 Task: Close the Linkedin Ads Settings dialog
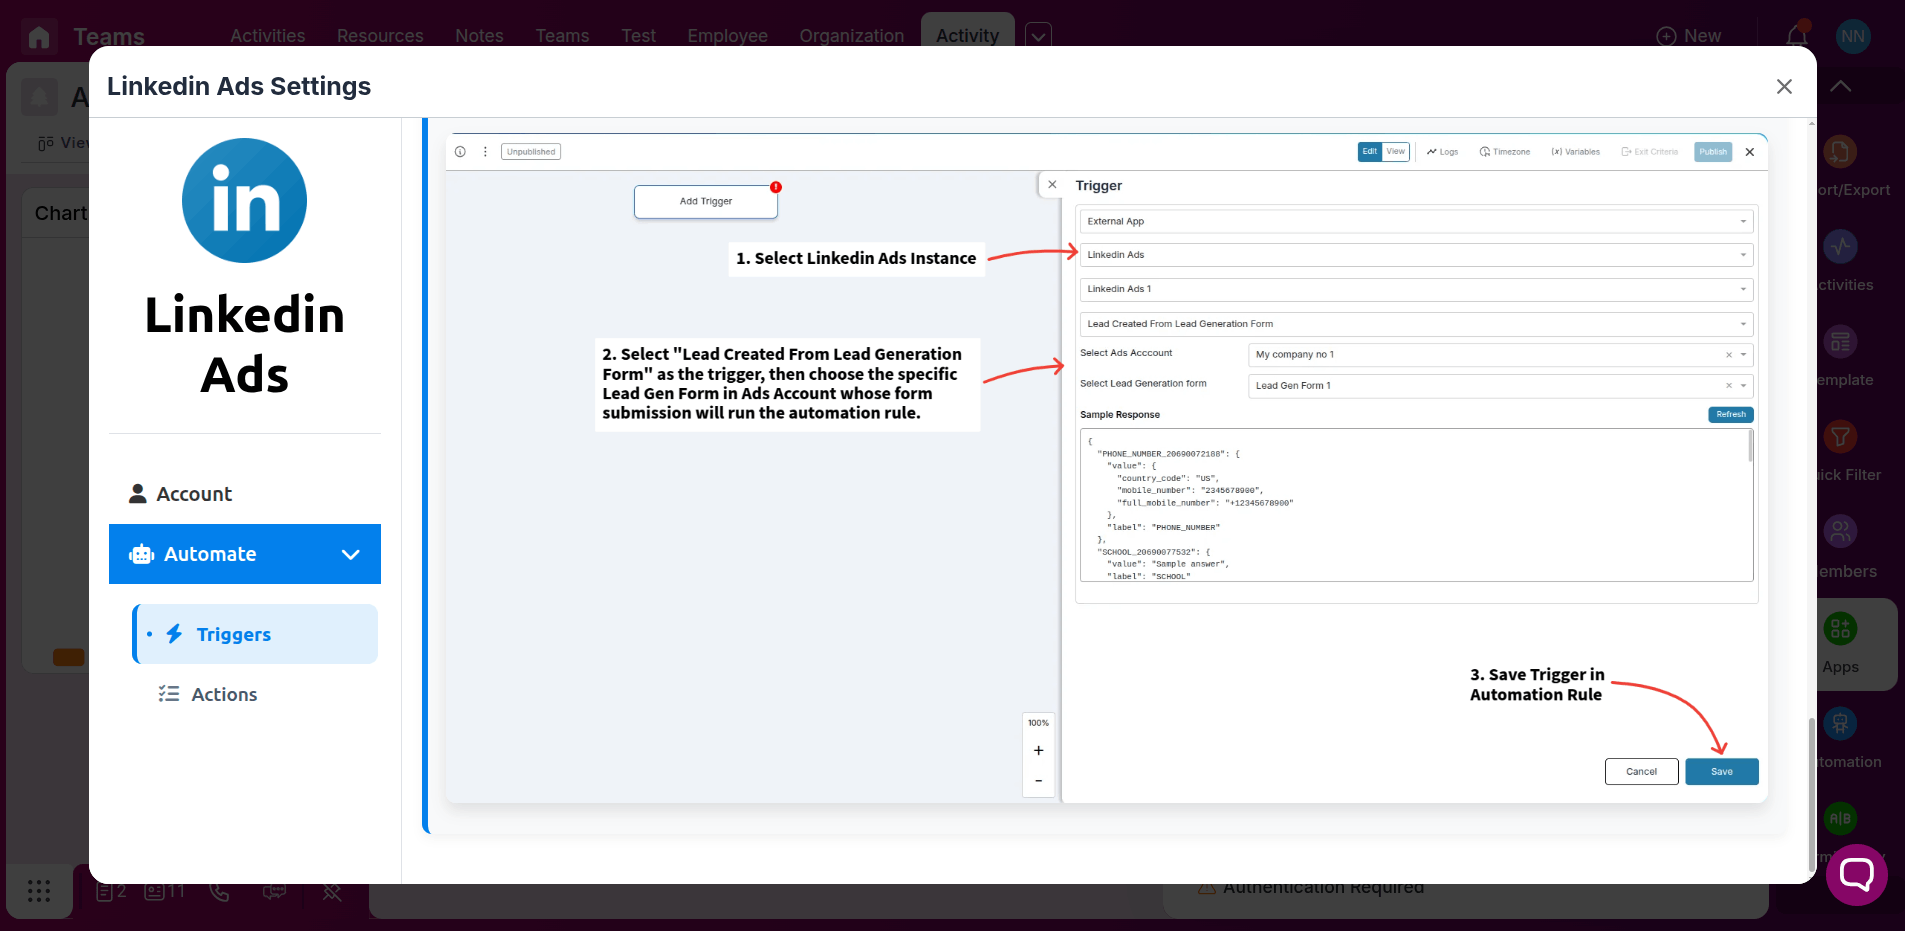(1784, 87)
